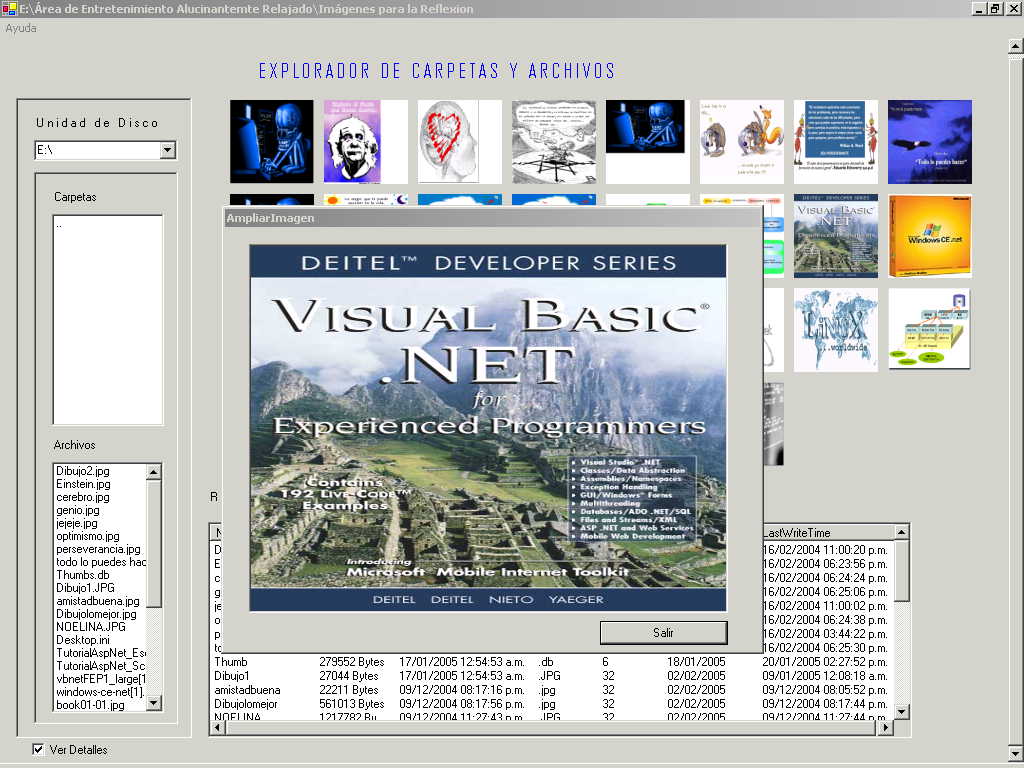This screenshot has height=768, width=1024.
Task: Click the "279552 Bytes" size cell
Action: 352,662
